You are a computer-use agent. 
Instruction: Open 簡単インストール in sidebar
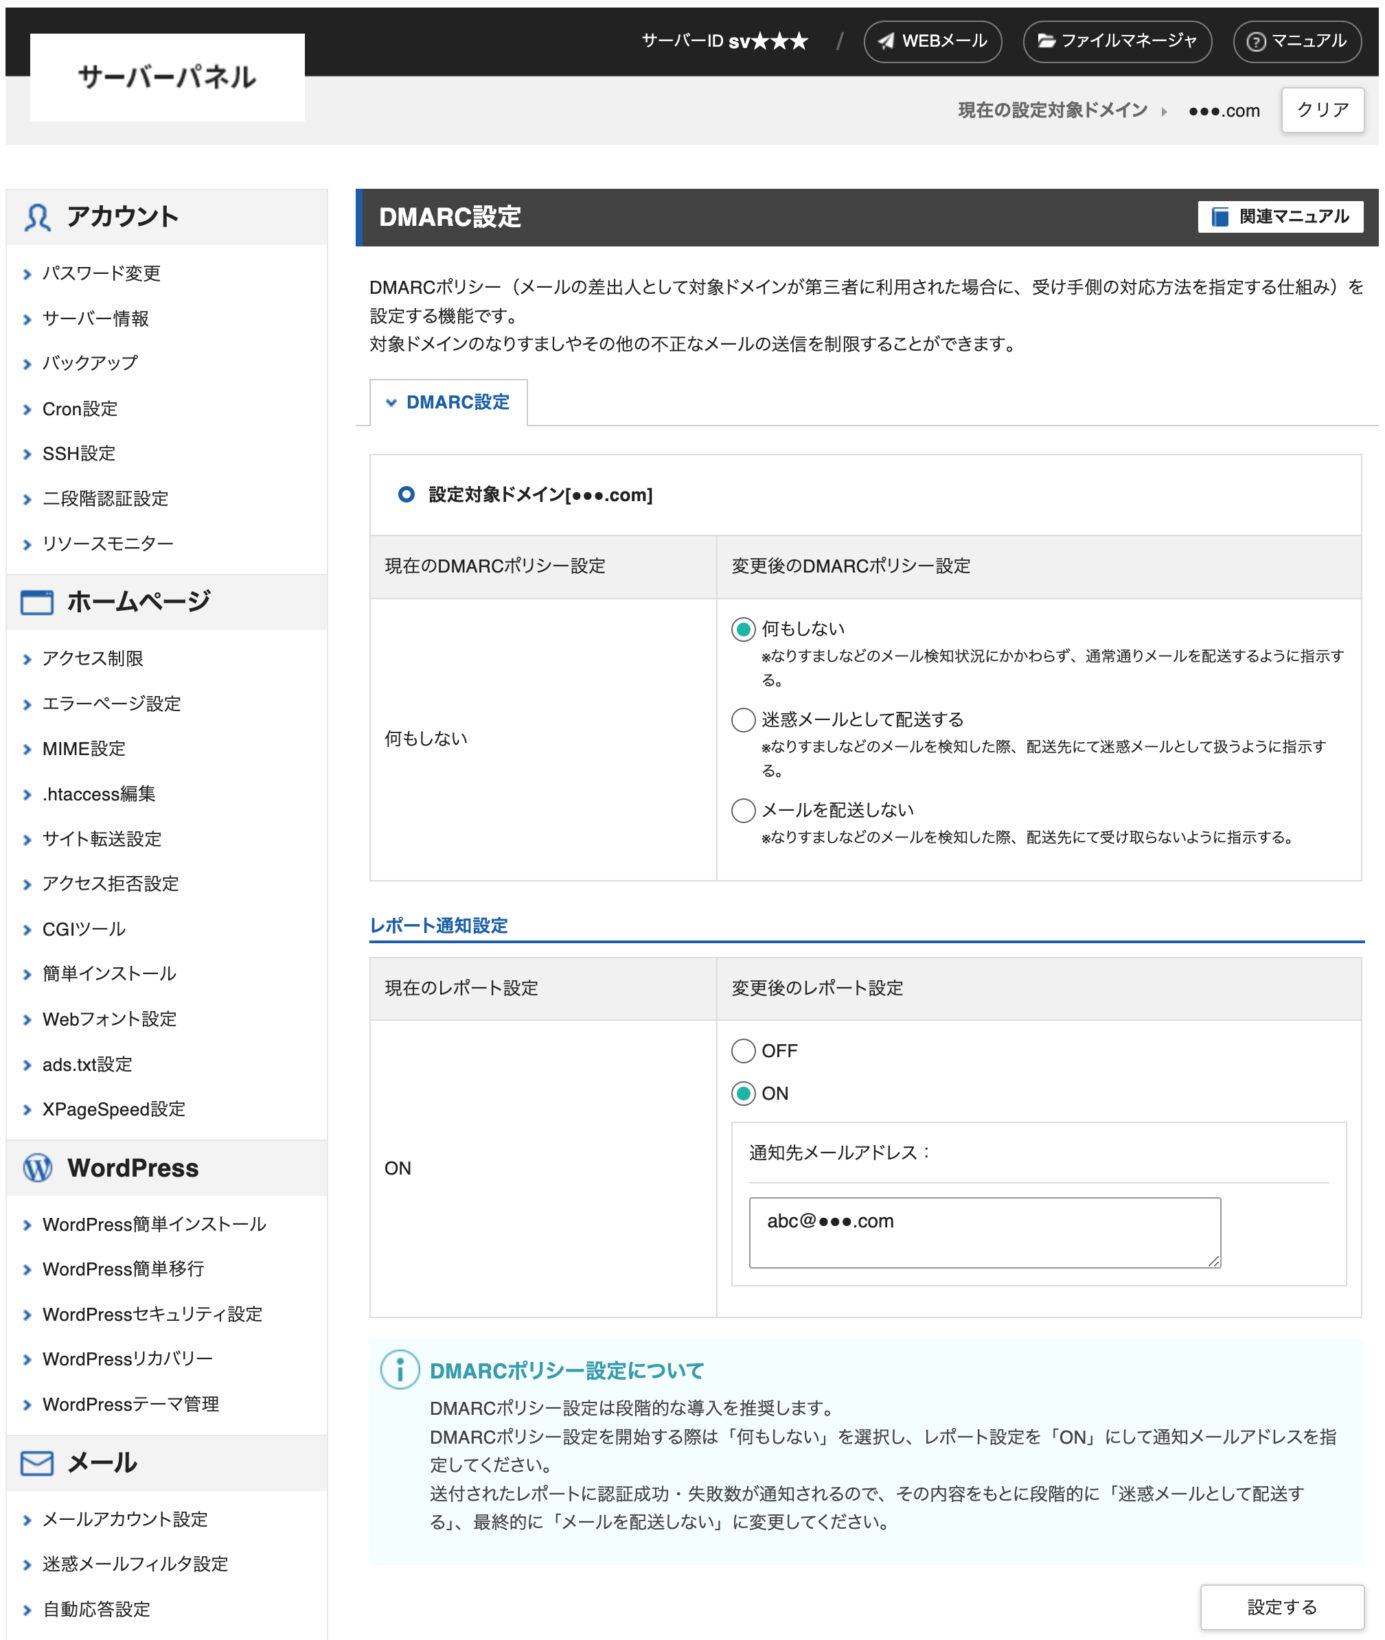109,974
